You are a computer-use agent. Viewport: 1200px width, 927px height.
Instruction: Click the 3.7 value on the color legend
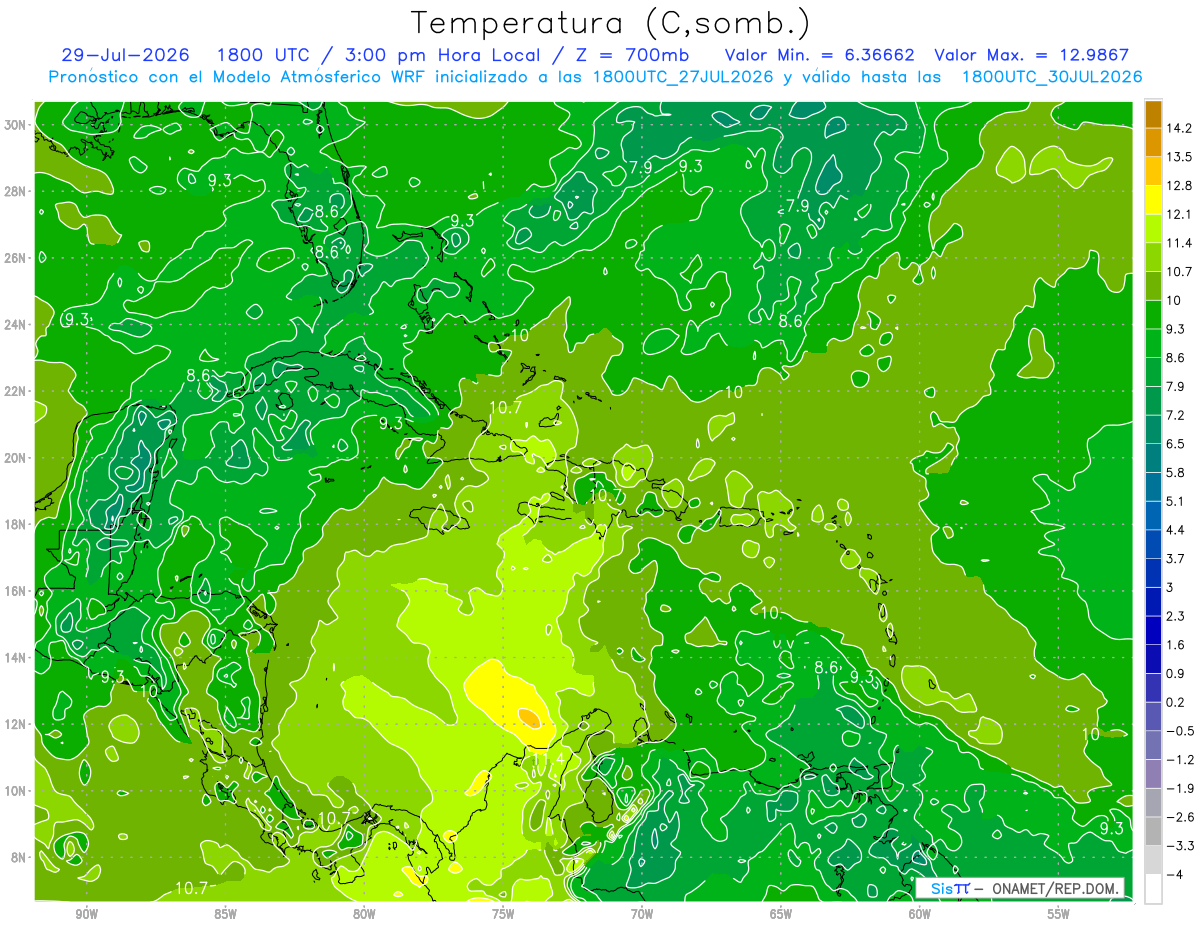tap(1175, 558)
